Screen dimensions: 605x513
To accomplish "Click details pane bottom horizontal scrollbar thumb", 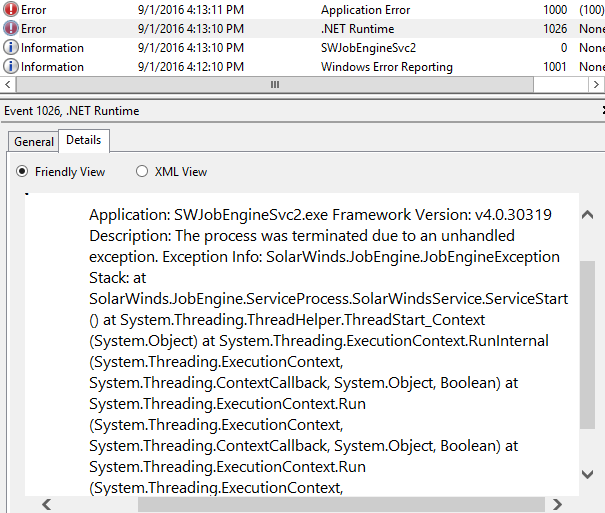I will tap(341, 504).
